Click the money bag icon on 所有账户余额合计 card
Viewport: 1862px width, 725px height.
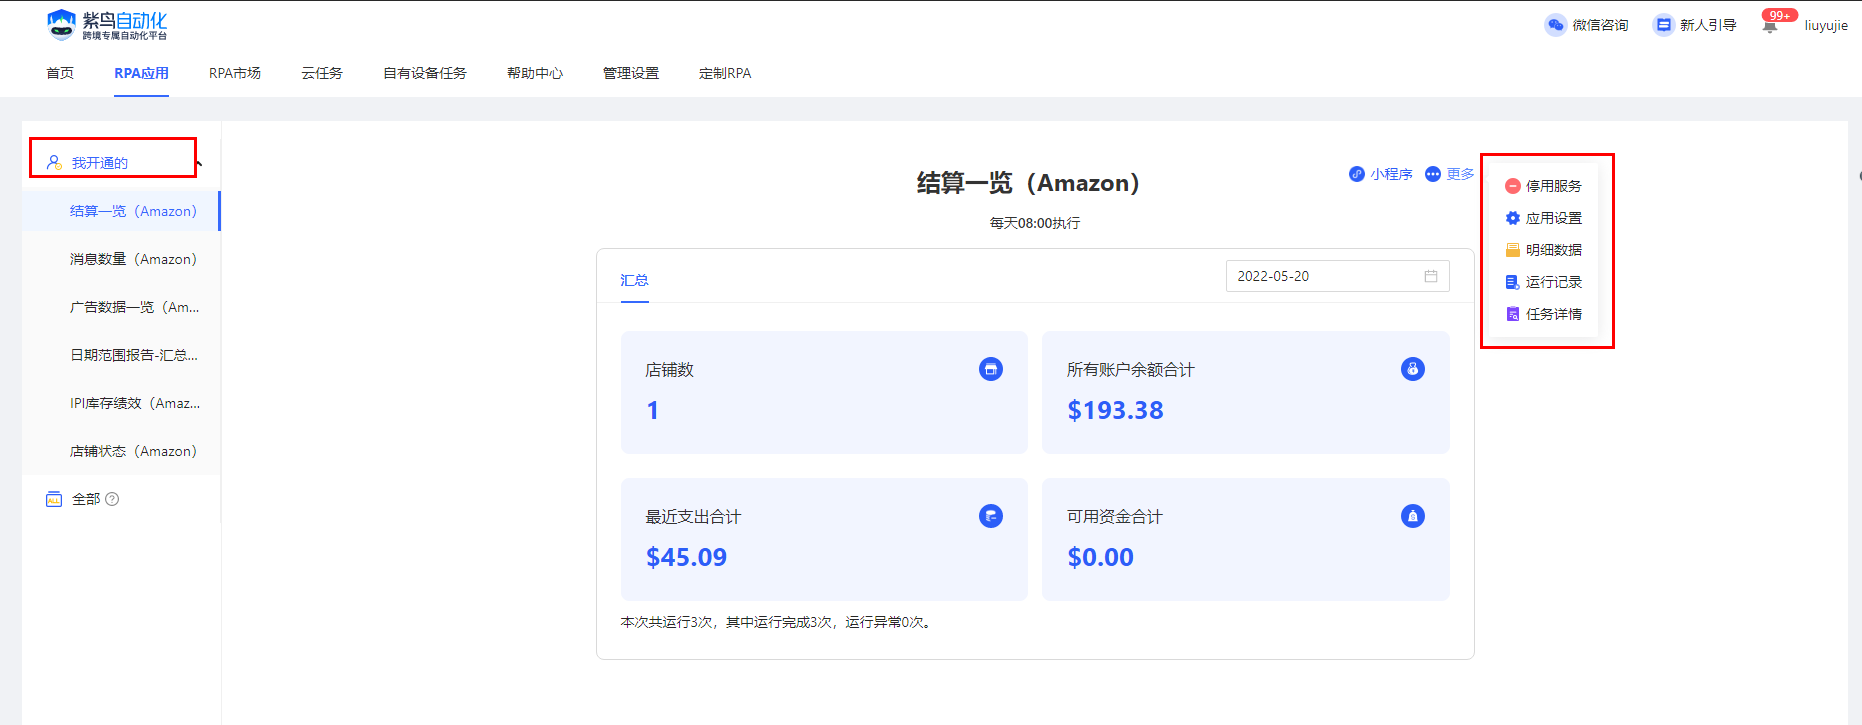pyautogui.click(x=1413, y=369)
